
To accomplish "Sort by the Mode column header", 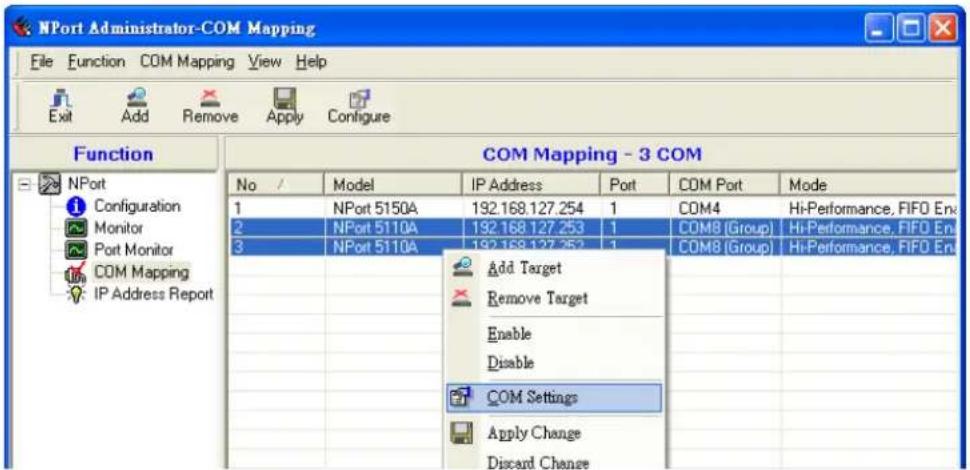I will point(870,185).
